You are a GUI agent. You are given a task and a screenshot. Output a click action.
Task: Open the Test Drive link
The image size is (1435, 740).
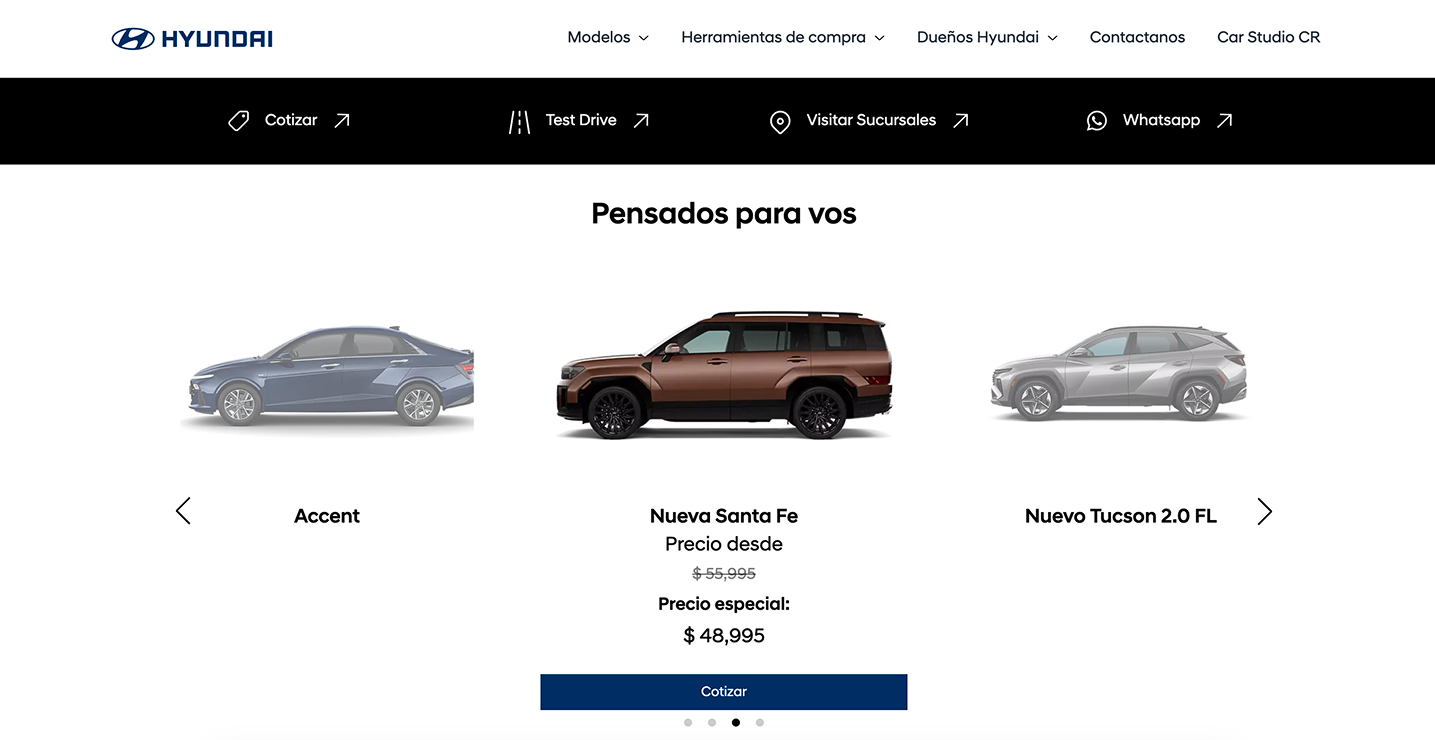[581, 120]
